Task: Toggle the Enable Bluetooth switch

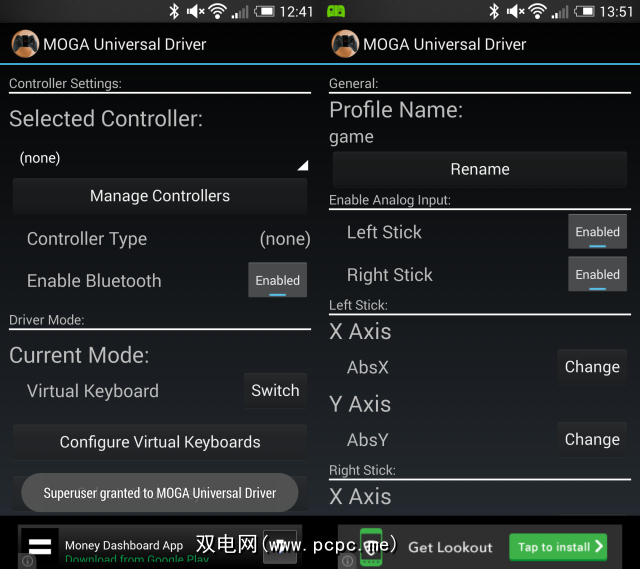Action: click(x=277, y=281)
